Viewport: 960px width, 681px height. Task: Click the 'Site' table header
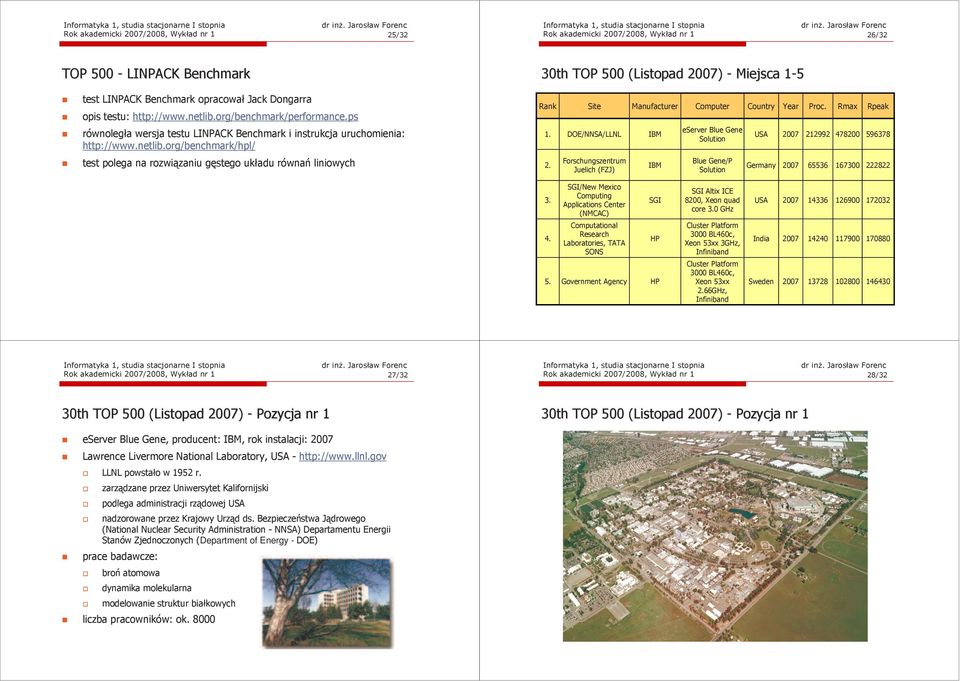click(x=594, y=106)
